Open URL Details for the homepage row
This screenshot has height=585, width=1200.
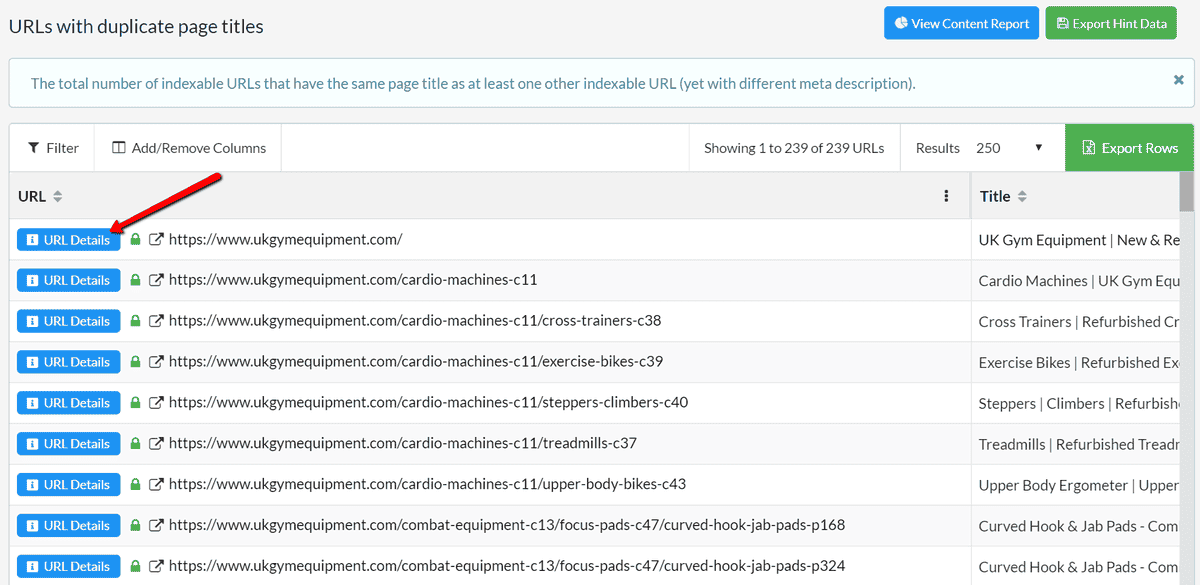coord(68,240)
